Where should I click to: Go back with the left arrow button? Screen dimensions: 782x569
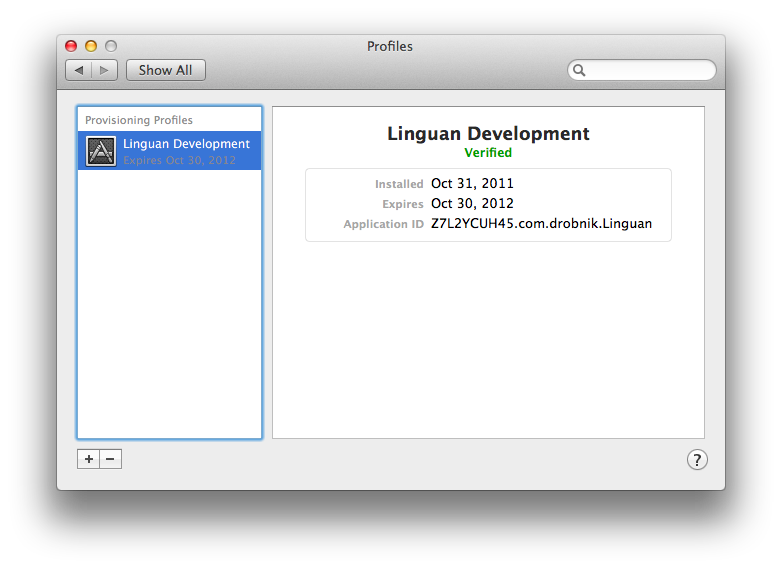coord(79,70)
